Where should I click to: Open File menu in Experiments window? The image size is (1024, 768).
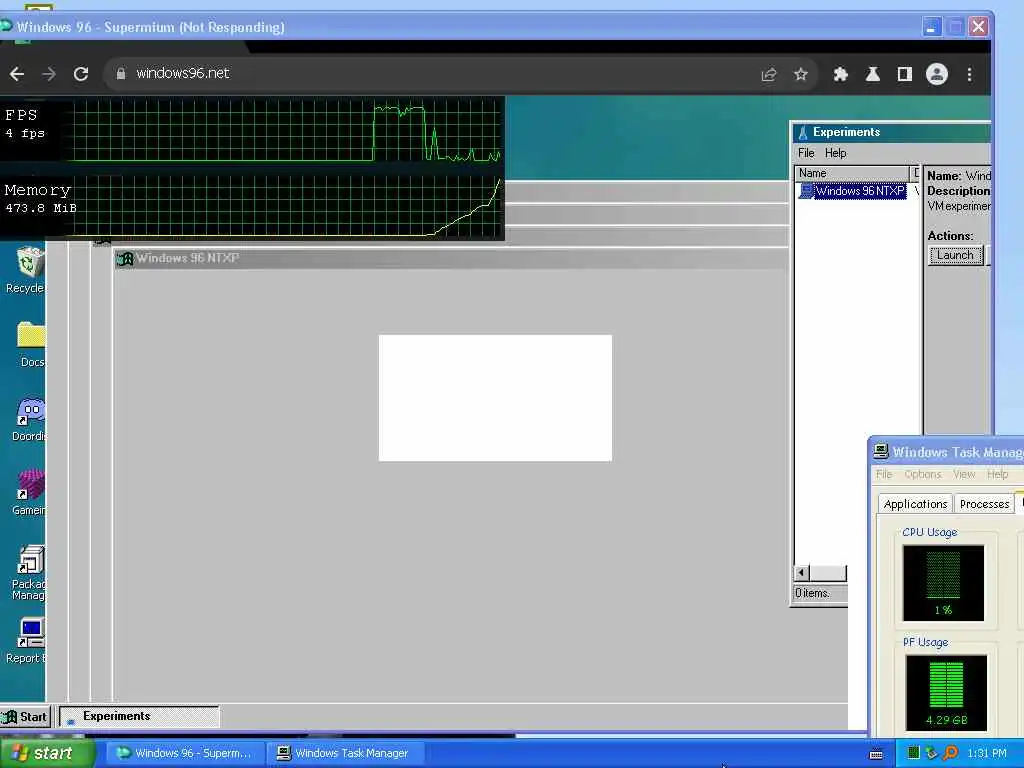(x=806, y=153)
